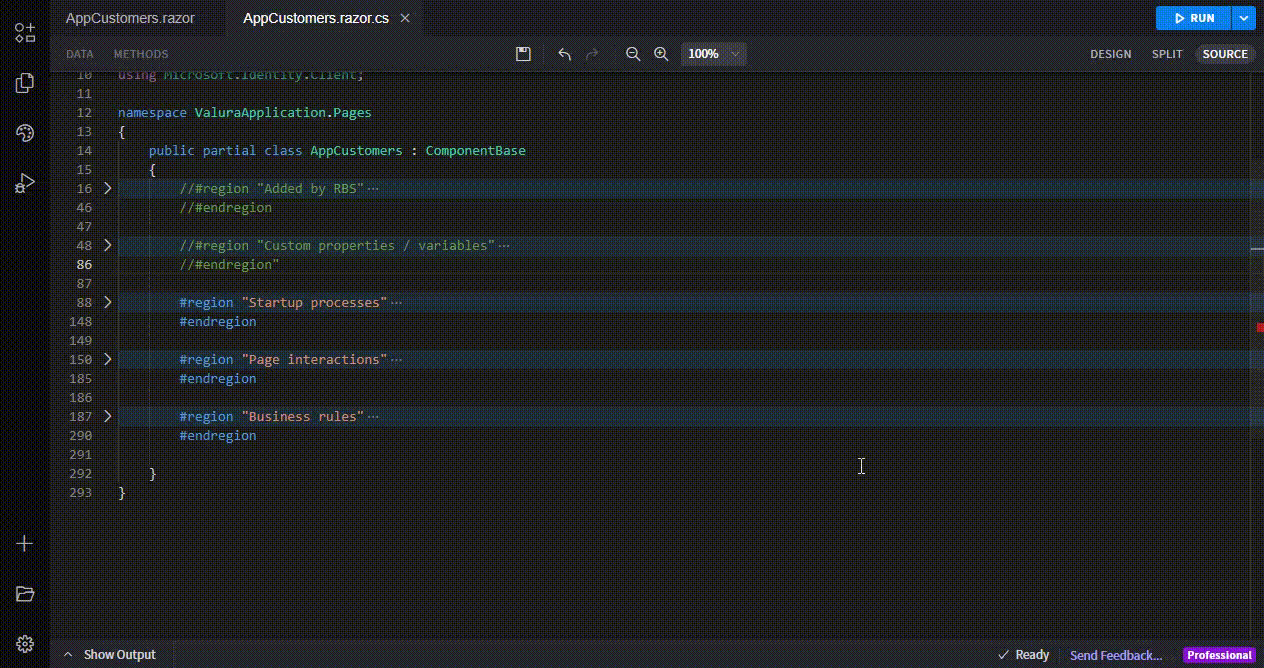Expand the "Page interactions" region chevron
Image resolution: width=1264 pixels, height=668 pixels.
coord(108,359)
